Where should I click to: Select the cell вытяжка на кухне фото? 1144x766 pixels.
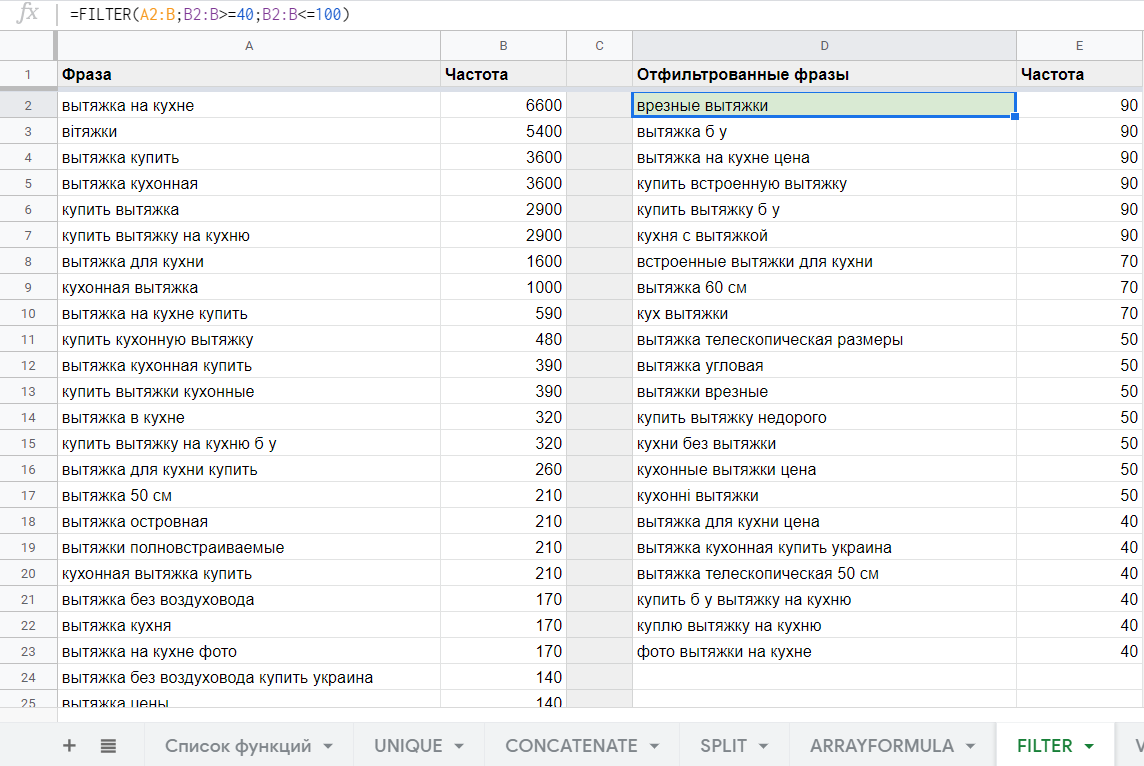point(249,651)
